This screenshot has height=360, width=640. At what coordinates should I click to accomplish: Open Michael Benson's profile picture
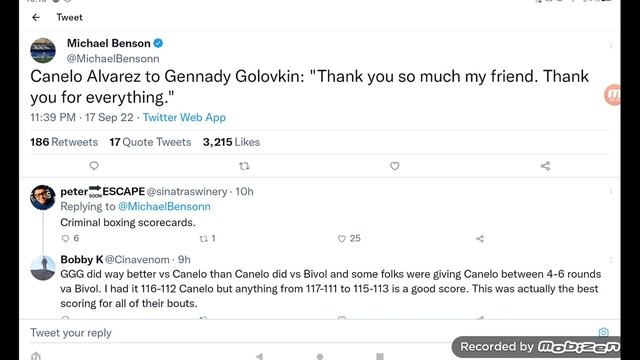(x=43, y=50)
